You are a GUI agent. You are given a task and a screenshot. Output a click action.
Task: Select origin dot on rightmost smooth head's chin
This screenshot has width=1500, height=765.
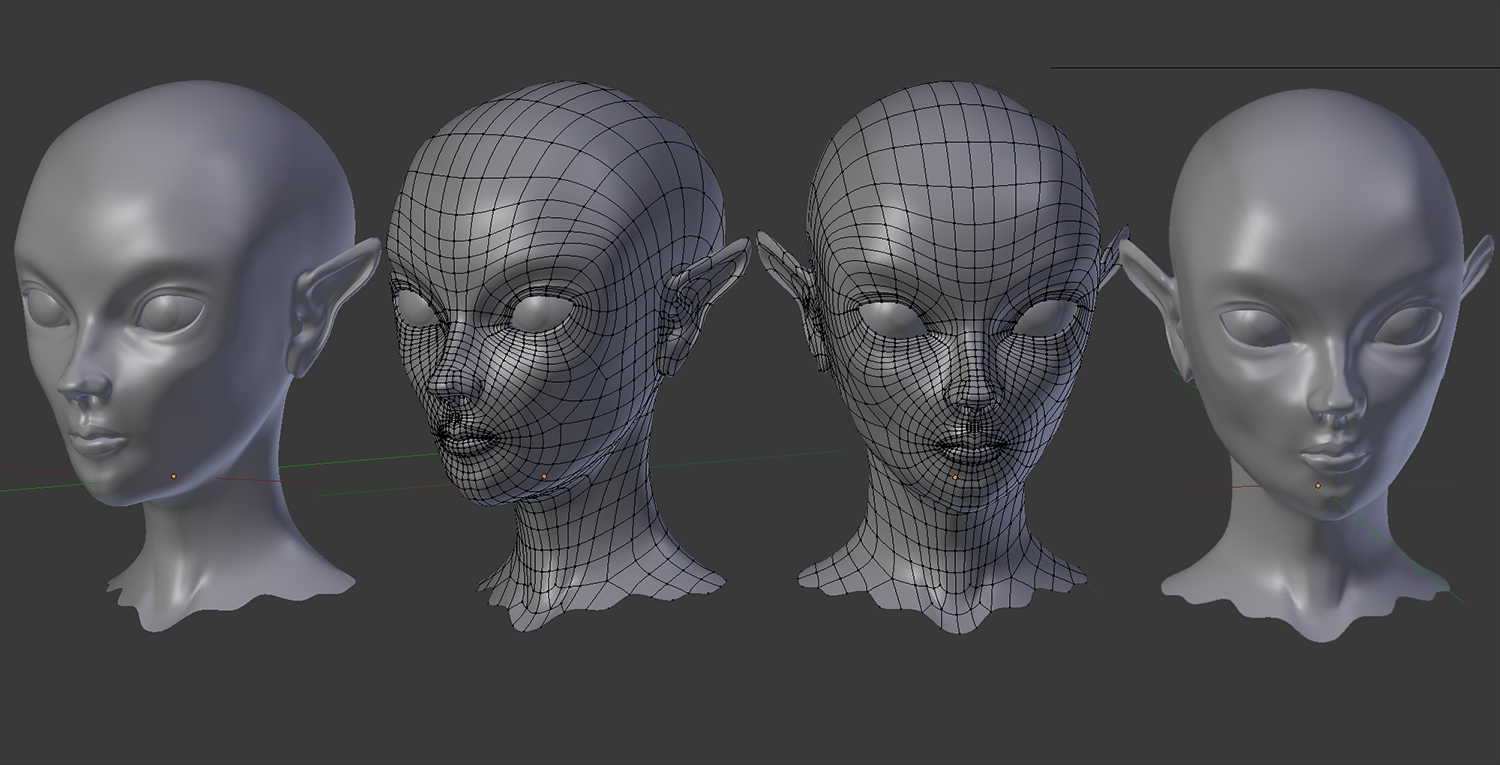1318,485
